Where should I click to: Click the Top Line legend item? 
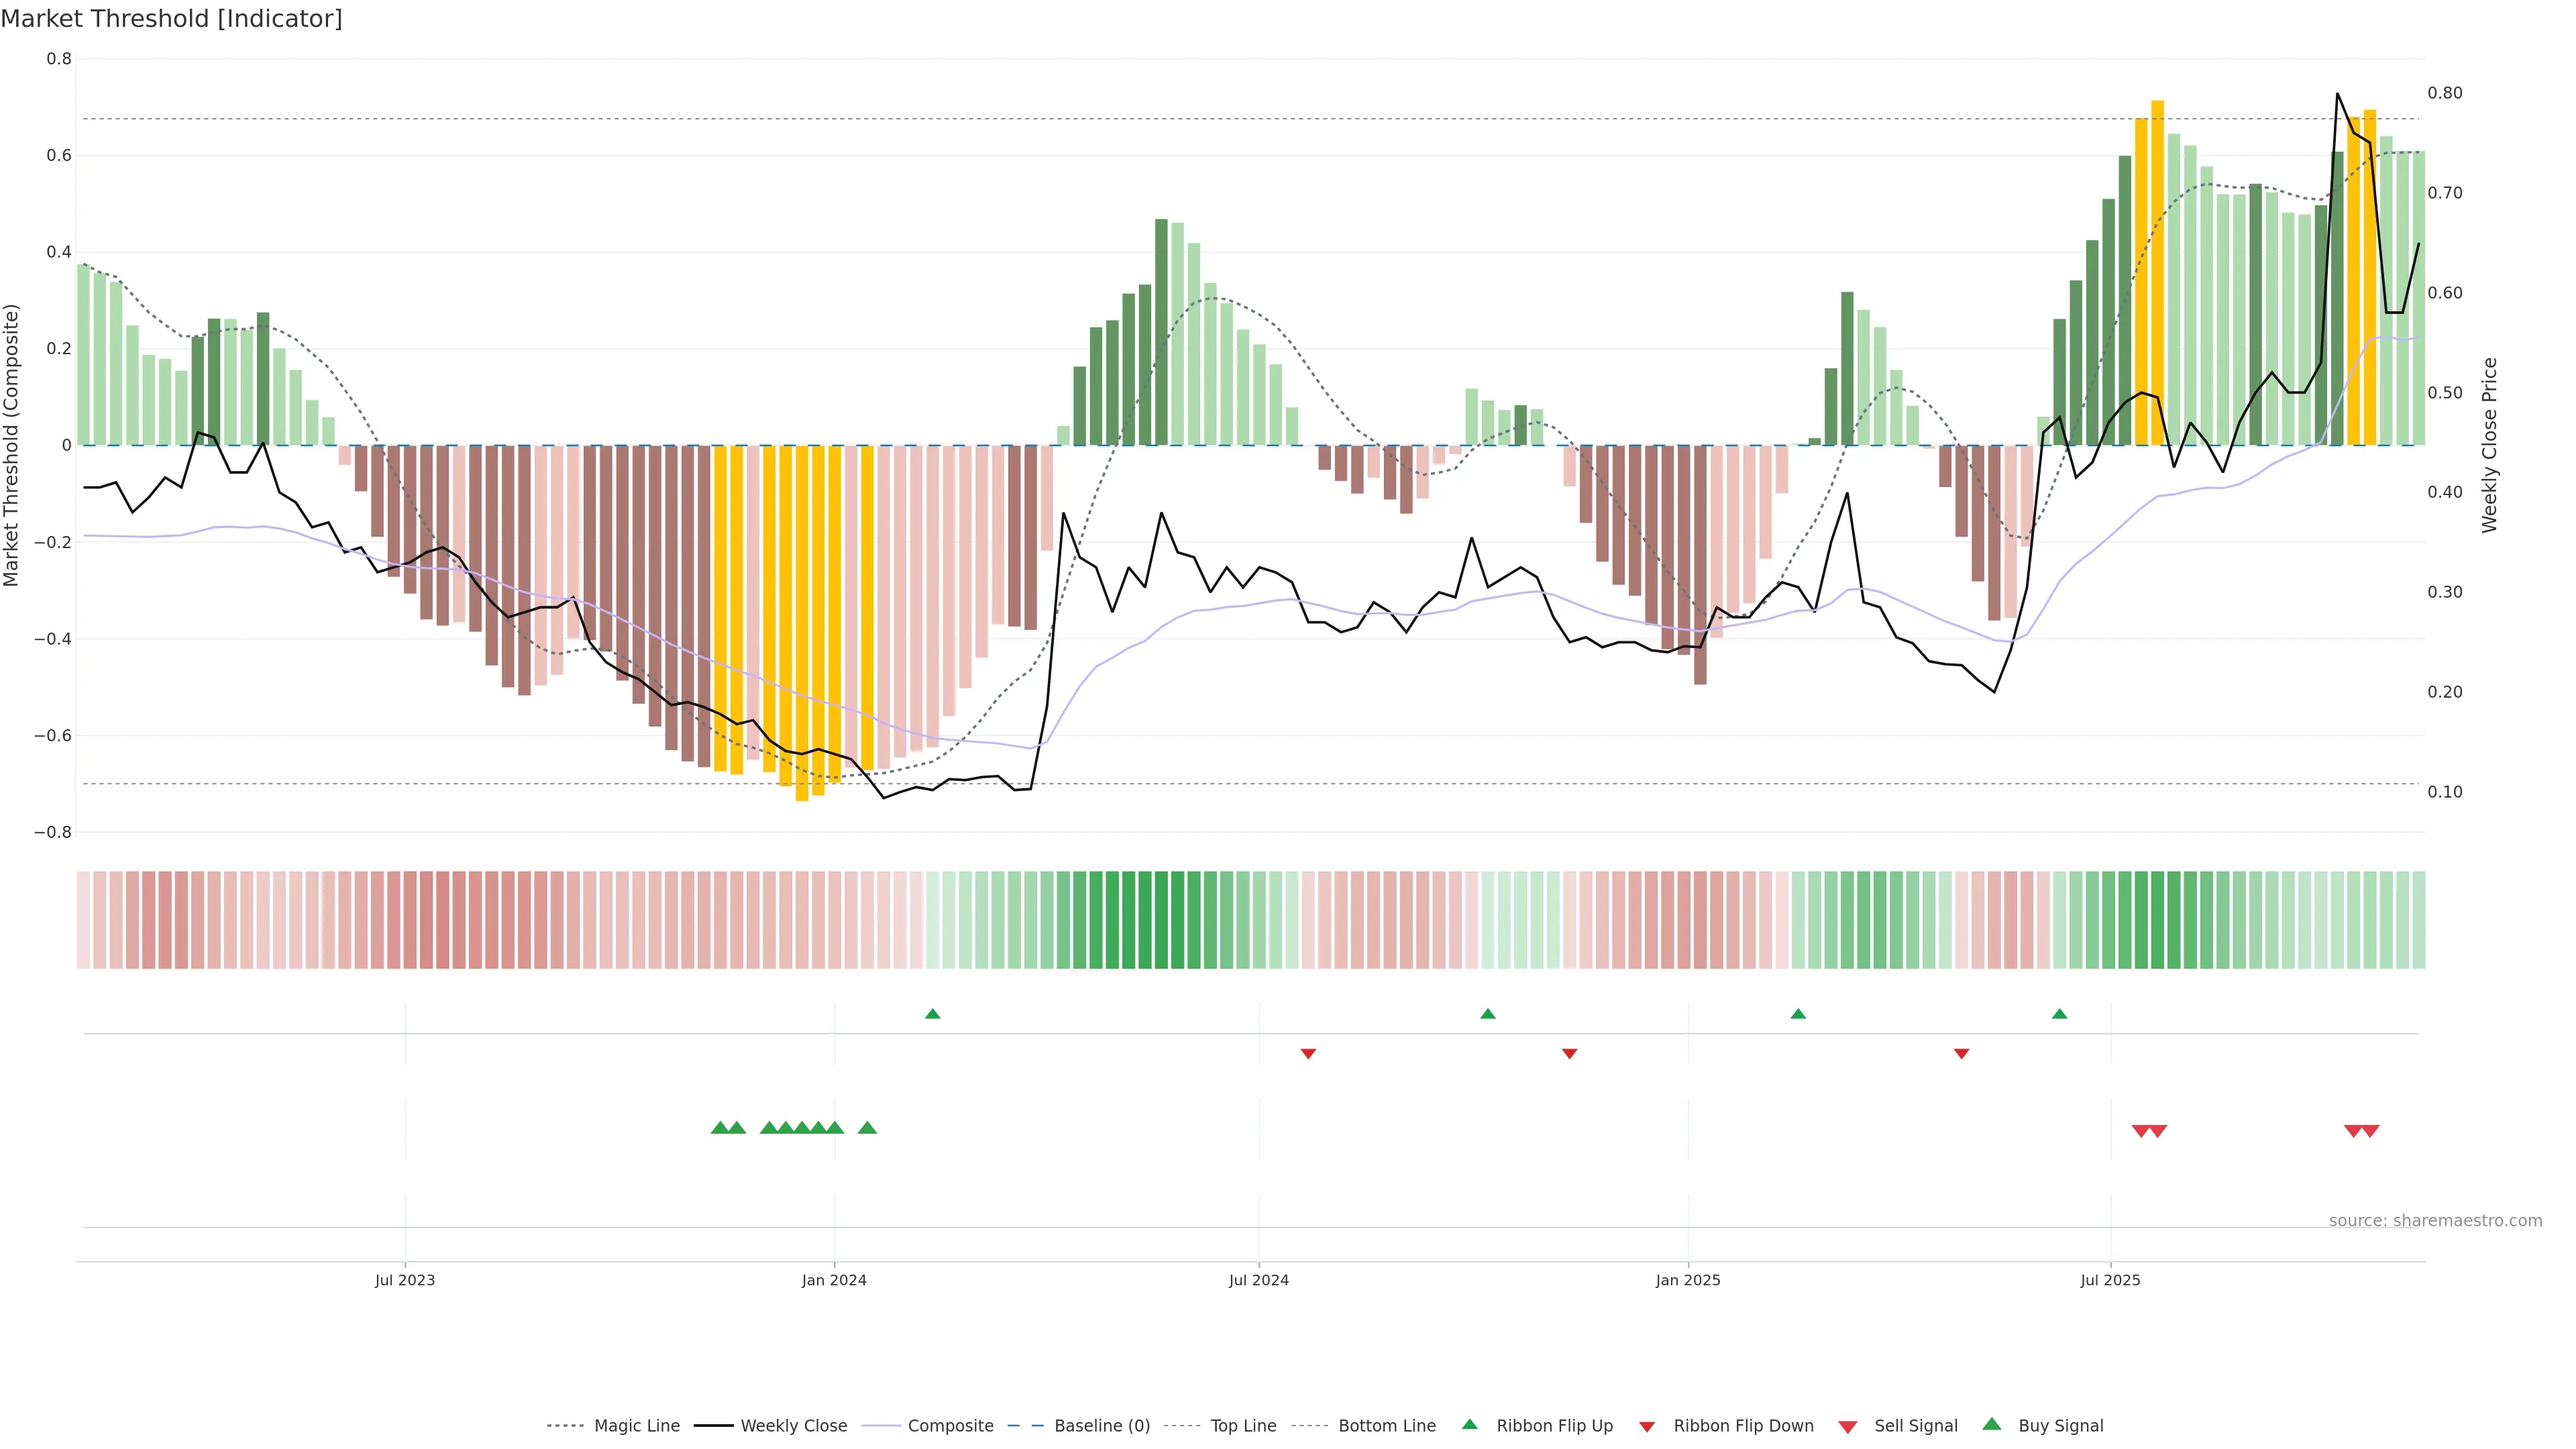1243,1426
